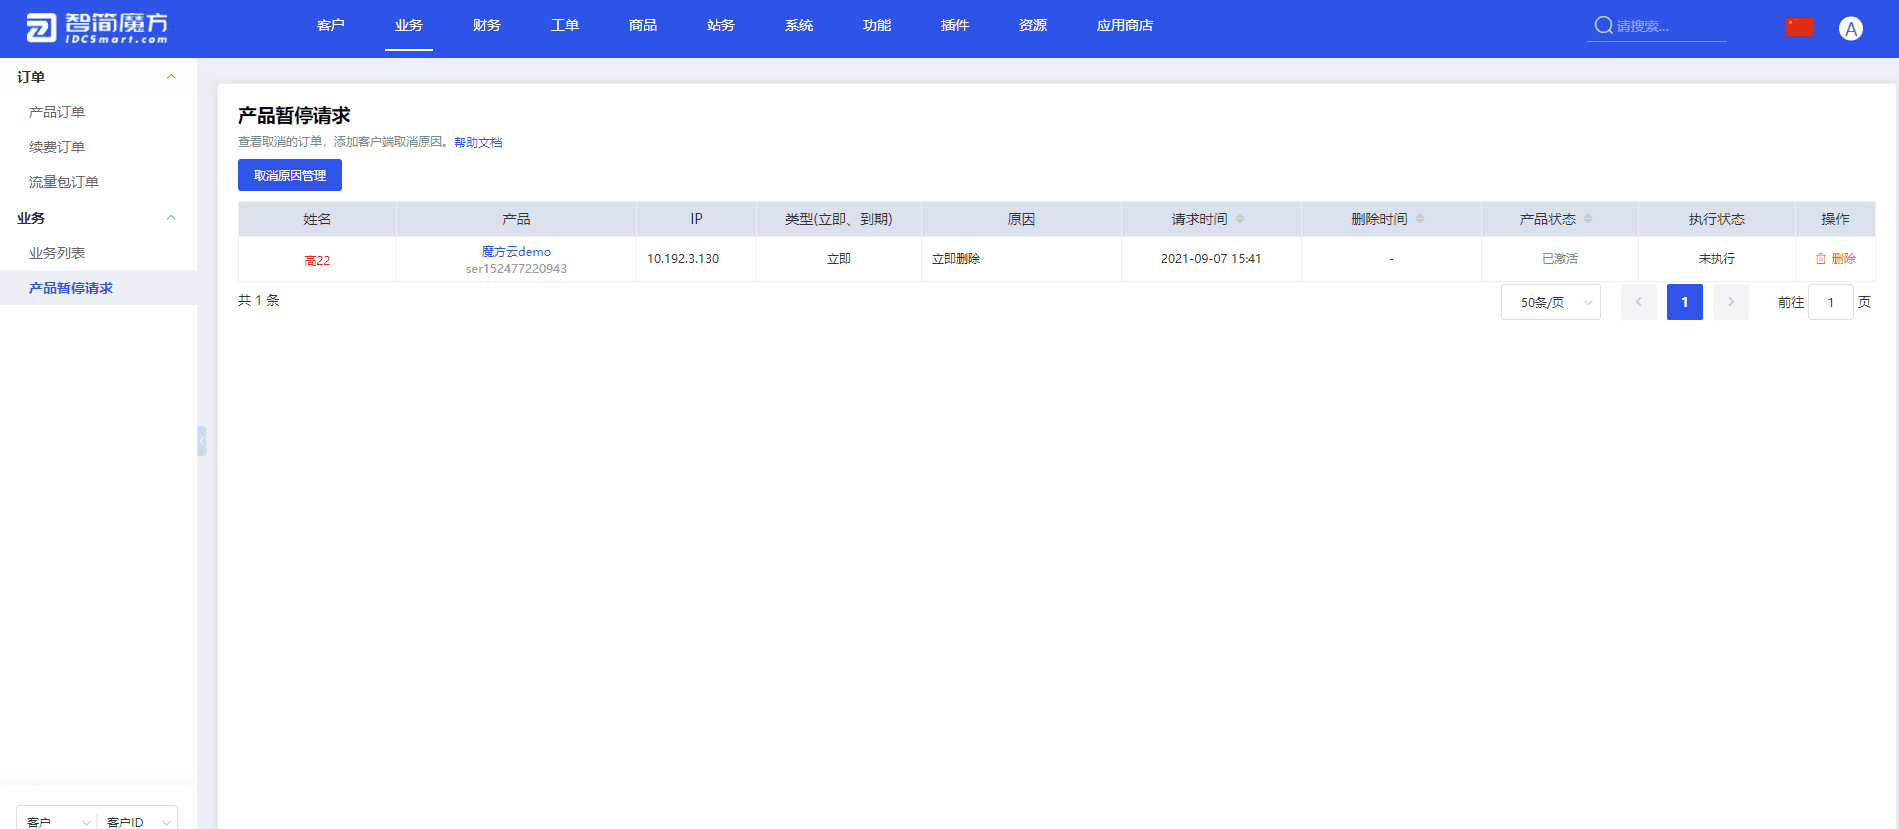Open the 应用商店 top menu
The width and height of the screenshot is (1899, 829).
(1125, 26)
